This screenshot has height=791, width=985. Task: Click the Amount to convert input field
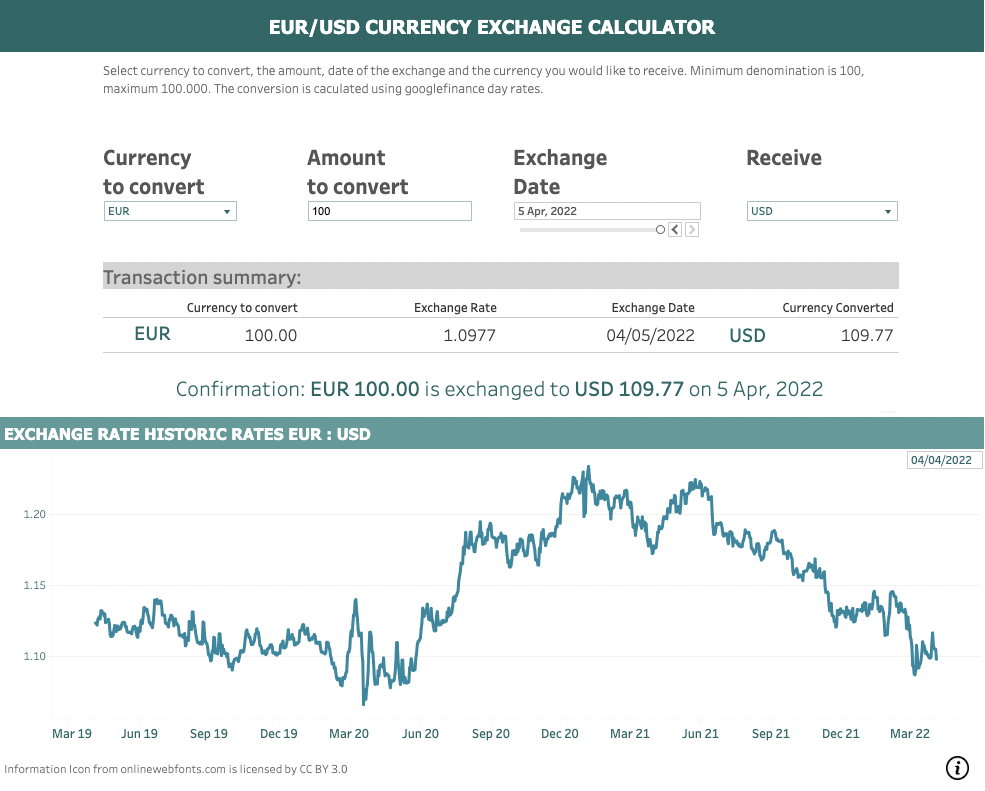pyautogui.click(x=389, y=212)
